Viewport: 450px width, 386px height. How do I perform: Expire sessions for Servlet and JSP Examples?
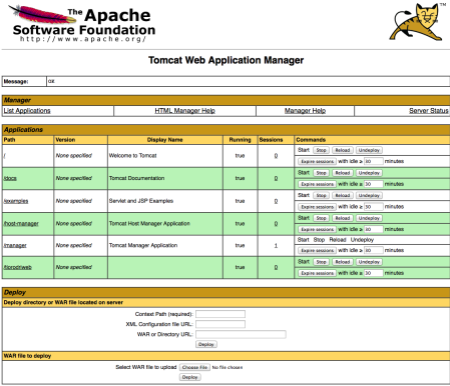click(317, 207)
